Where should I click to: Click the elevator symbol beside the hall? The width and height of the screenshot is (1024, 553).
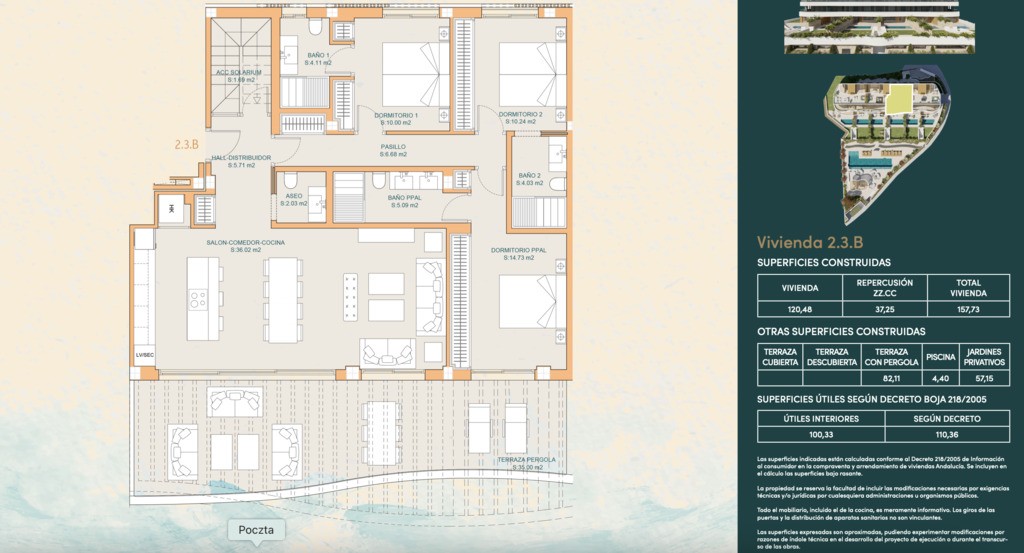173,209
